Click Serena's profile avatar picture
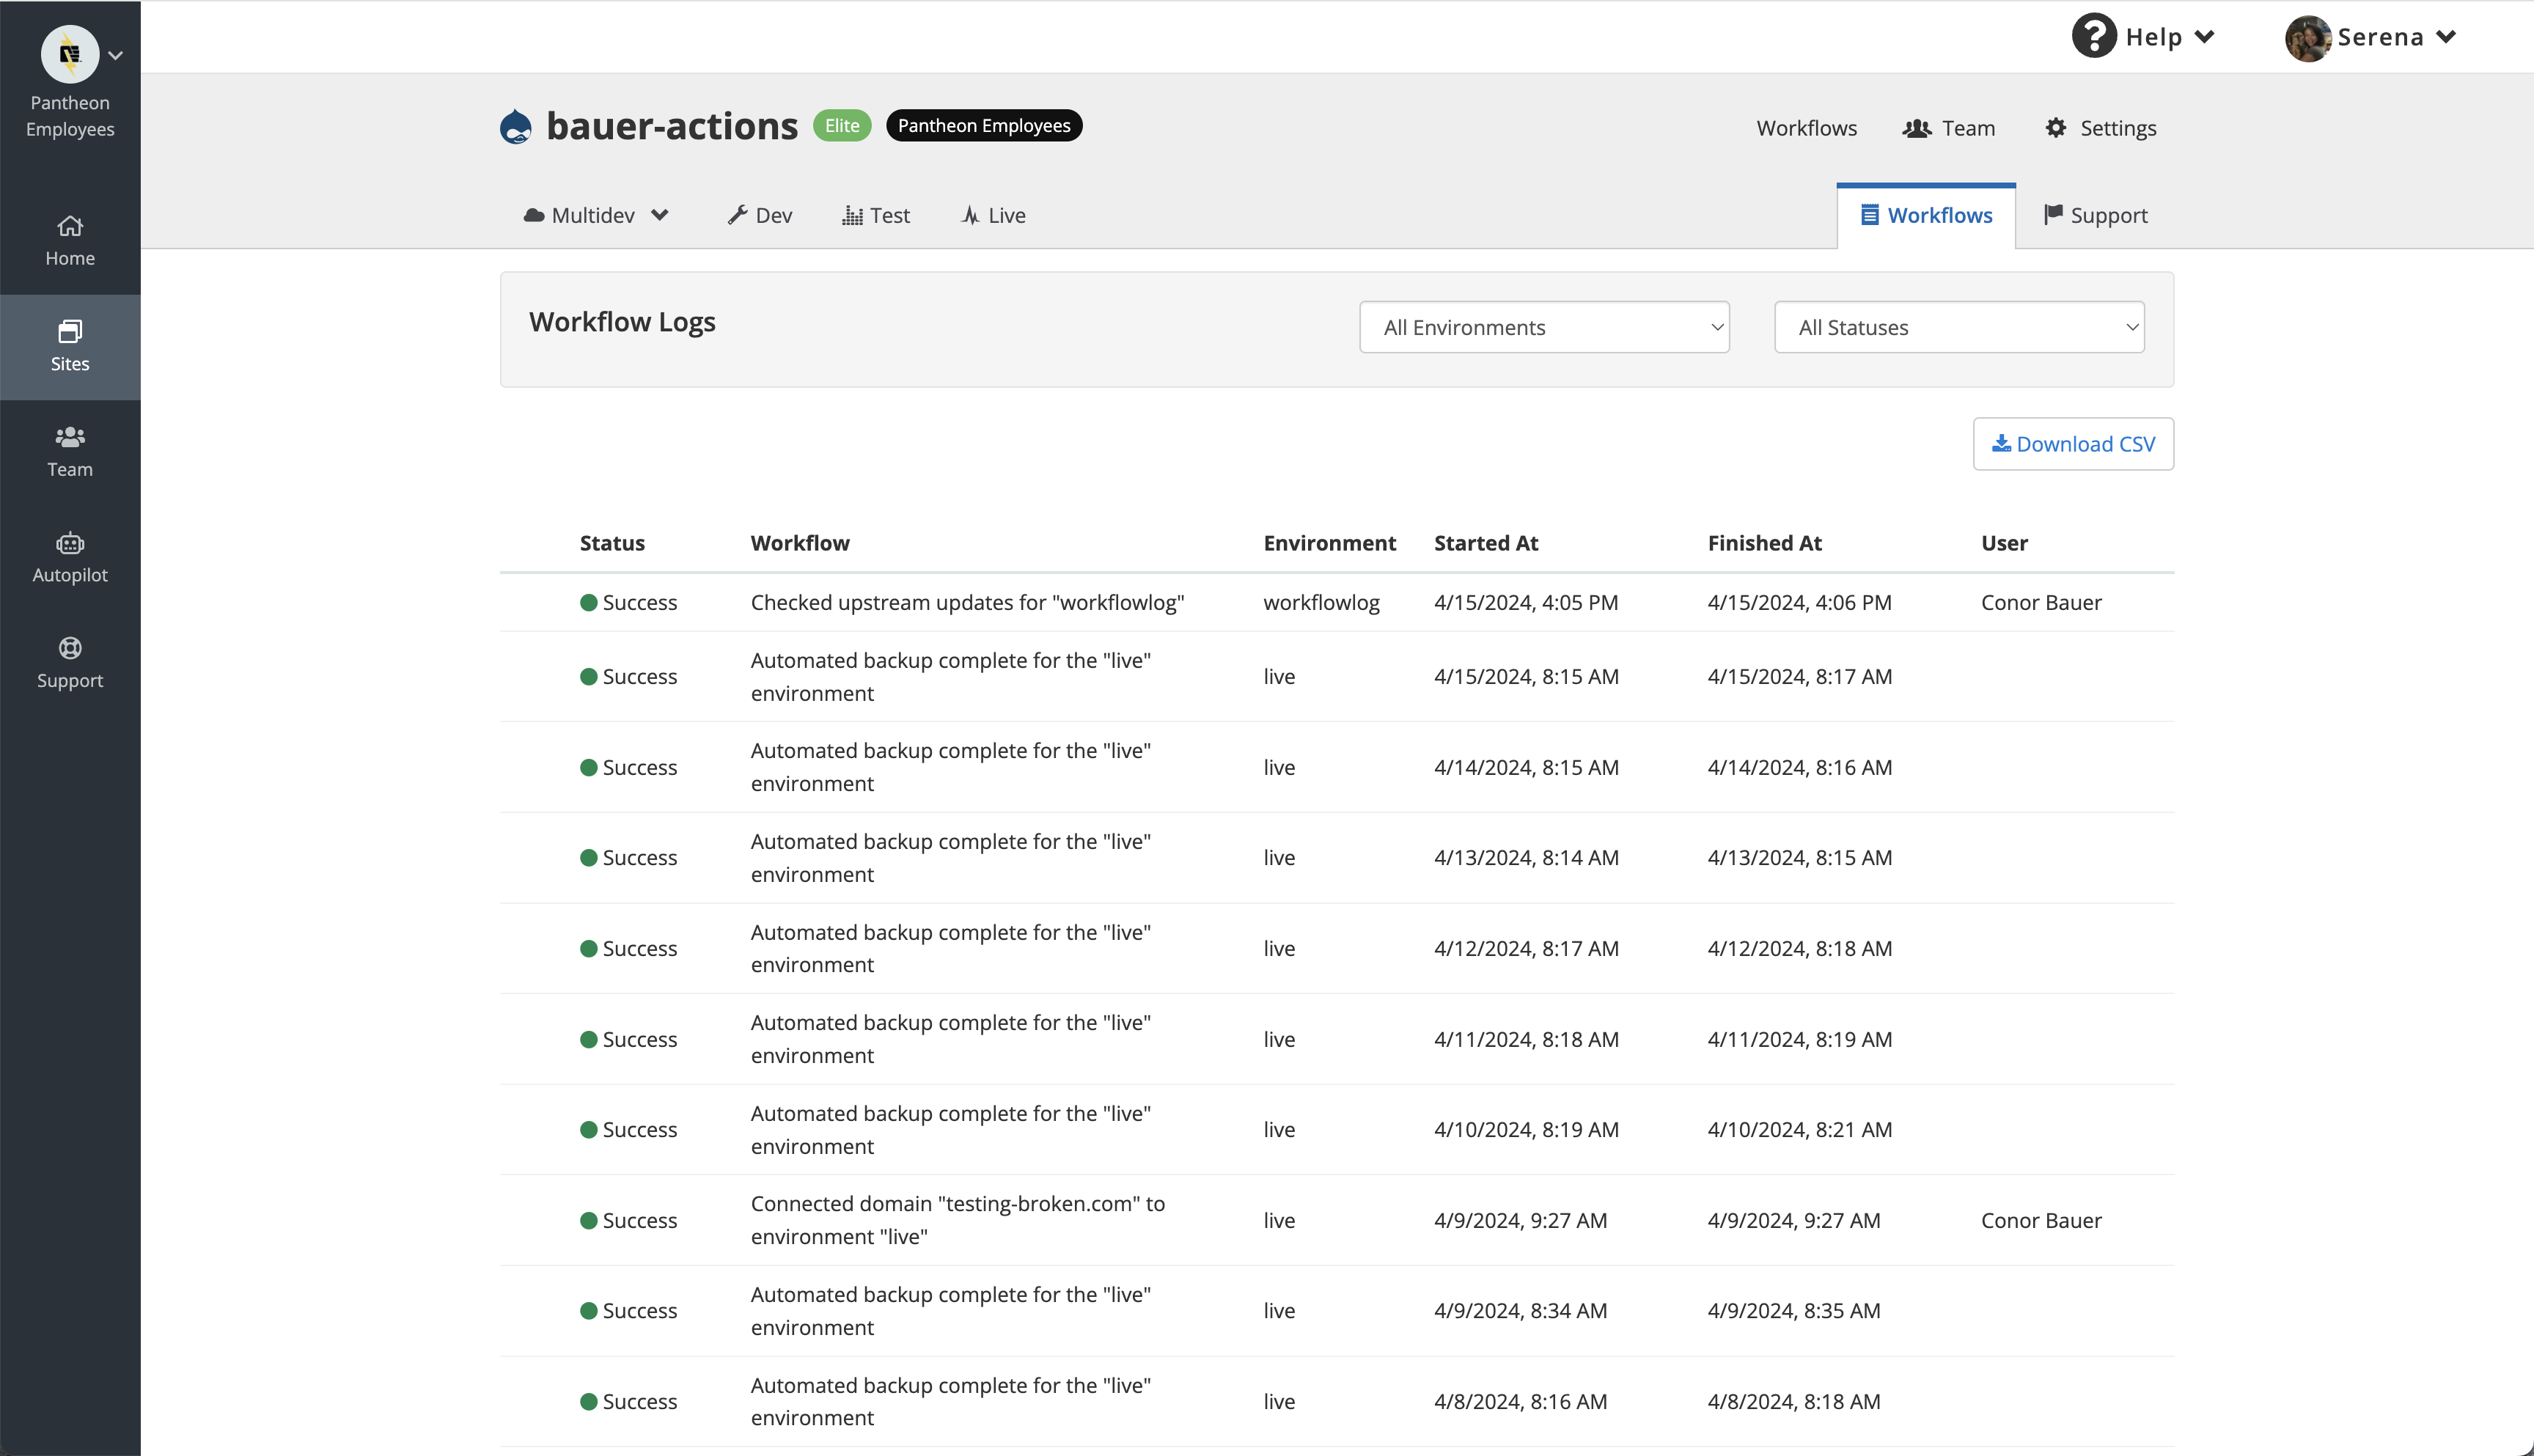 click(x=2308, y=37)
